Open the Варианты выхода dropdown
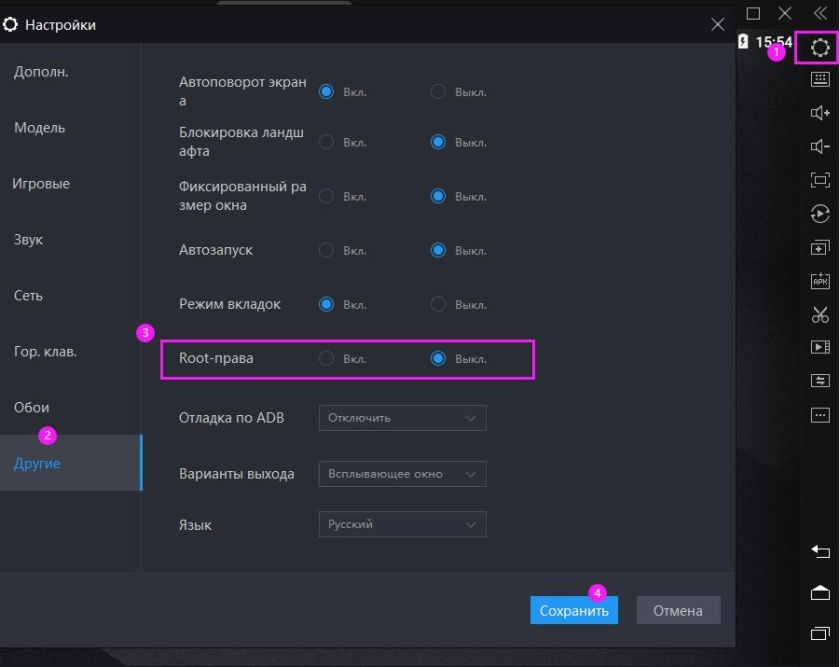Screen dimensions: 840x667 tap(402, 474)
